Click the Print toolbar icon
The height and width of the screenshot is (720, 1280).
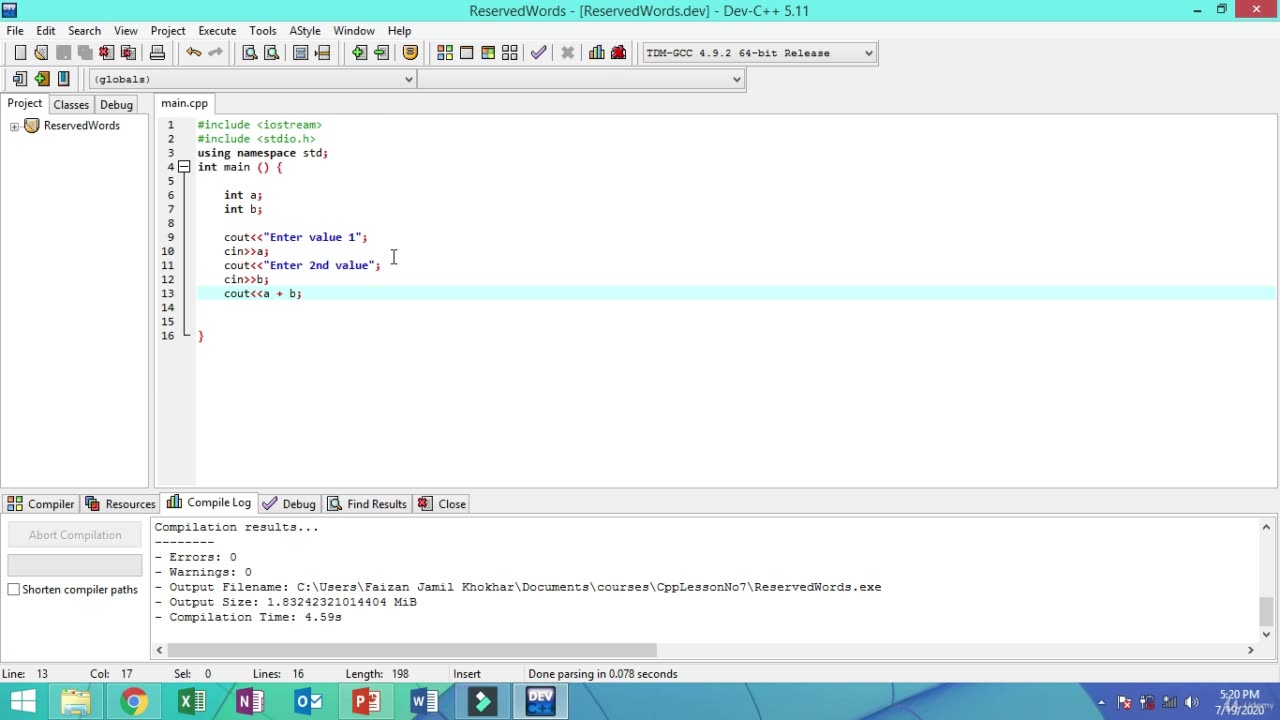point(157,53)
